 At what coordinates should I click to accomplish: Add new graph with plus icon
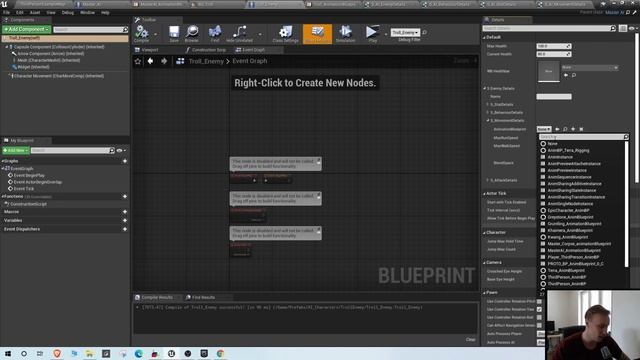[x=125, y=161]
